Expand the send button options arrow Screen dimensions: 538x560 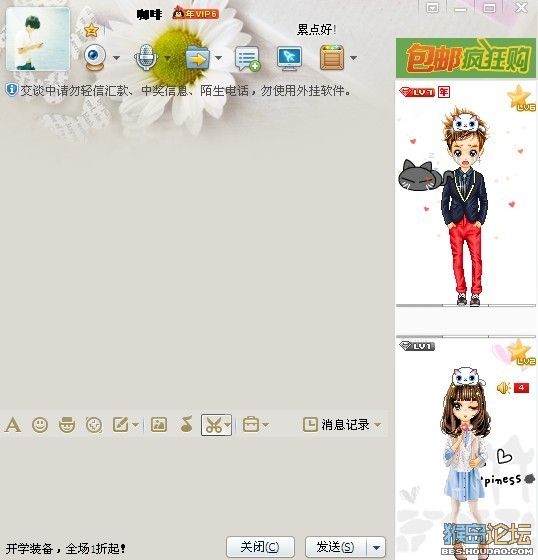coord(376,547)
